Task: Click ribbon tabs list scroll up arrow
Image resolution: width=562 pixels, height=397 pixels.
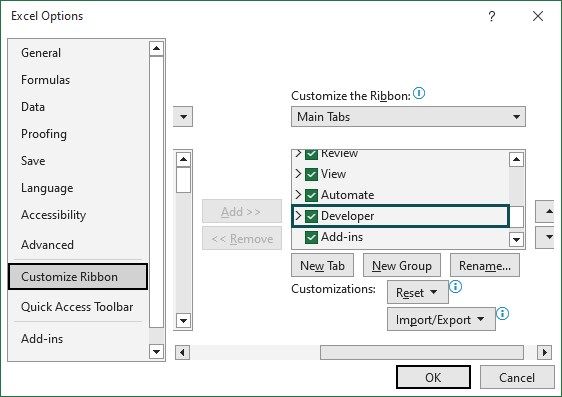Action: [516, 159]
